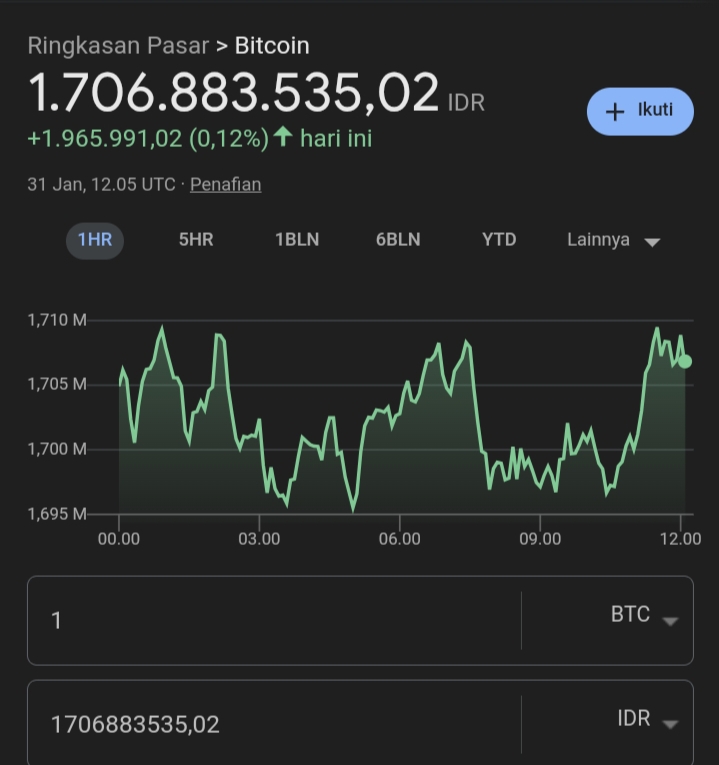This screenshot has width=719, height=765.
Task: Select the 6BLN chart range
Action: (x=398, y=240)
